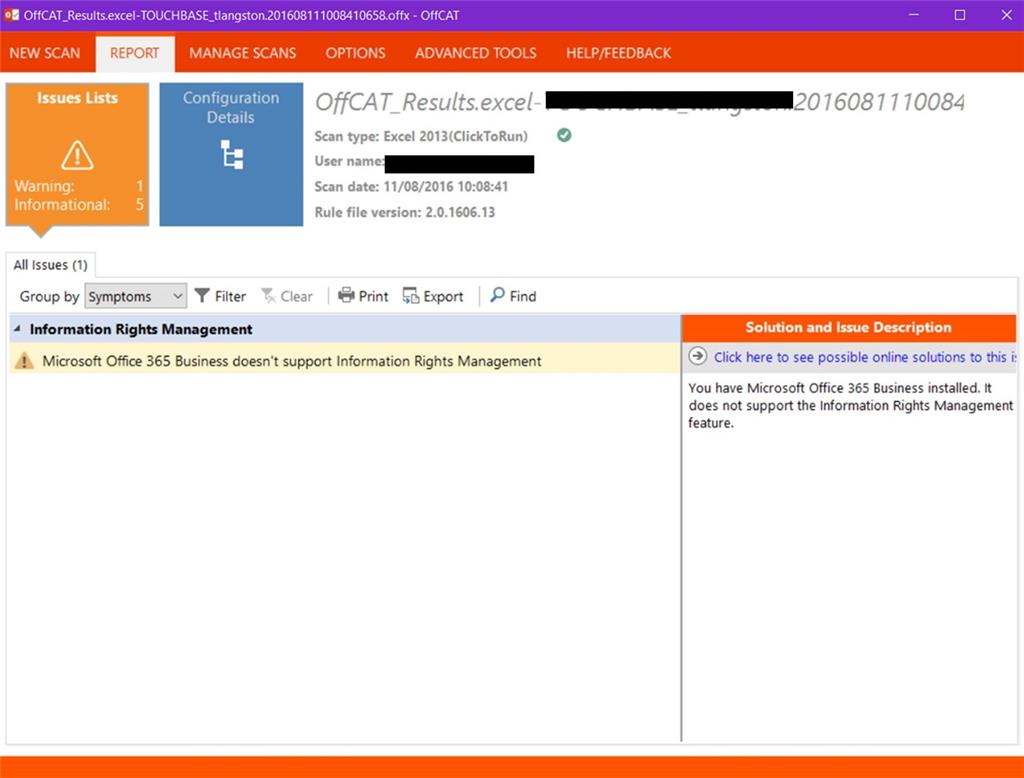Click the Print printer icon
1024x778 pixels.
click(346, 295)
